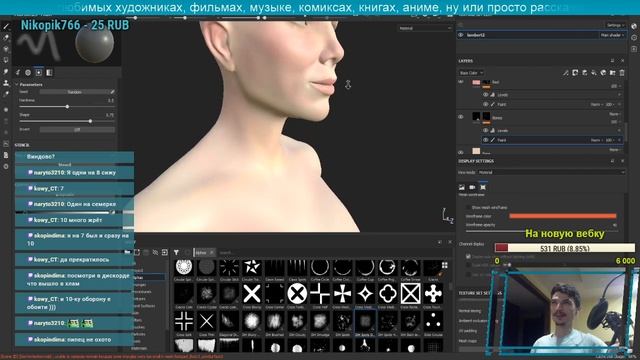
Task: Open the Settings dropdown in texture set list
Action: (x=616, y=25)
